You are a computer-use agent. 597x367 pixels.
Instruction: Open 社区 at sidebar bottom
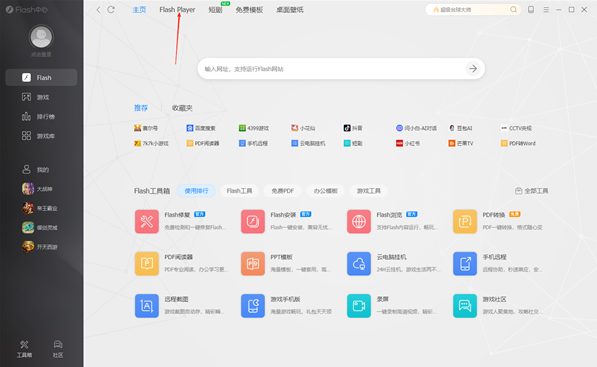coord(58,349)
